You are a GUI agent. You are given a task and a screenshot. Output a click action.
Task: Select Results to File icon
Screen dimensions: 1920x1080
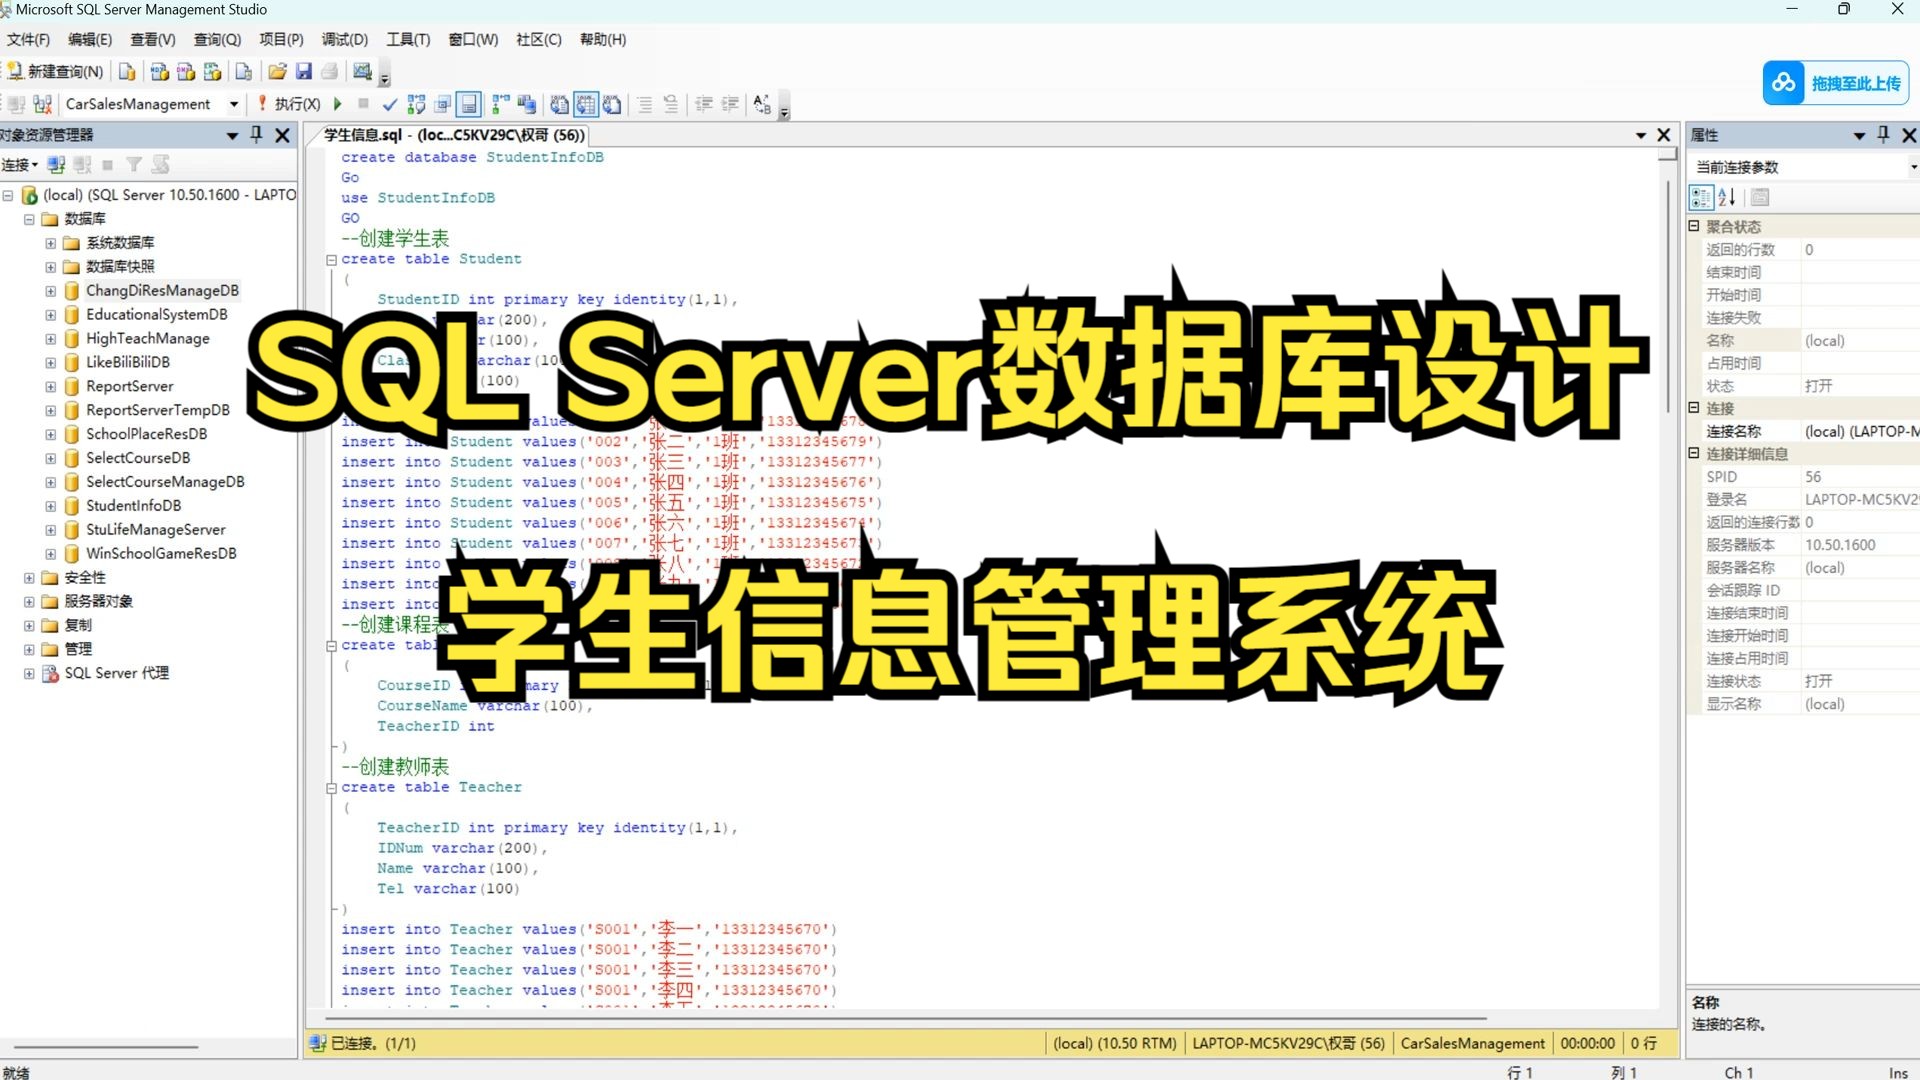[x=612, y=104]
